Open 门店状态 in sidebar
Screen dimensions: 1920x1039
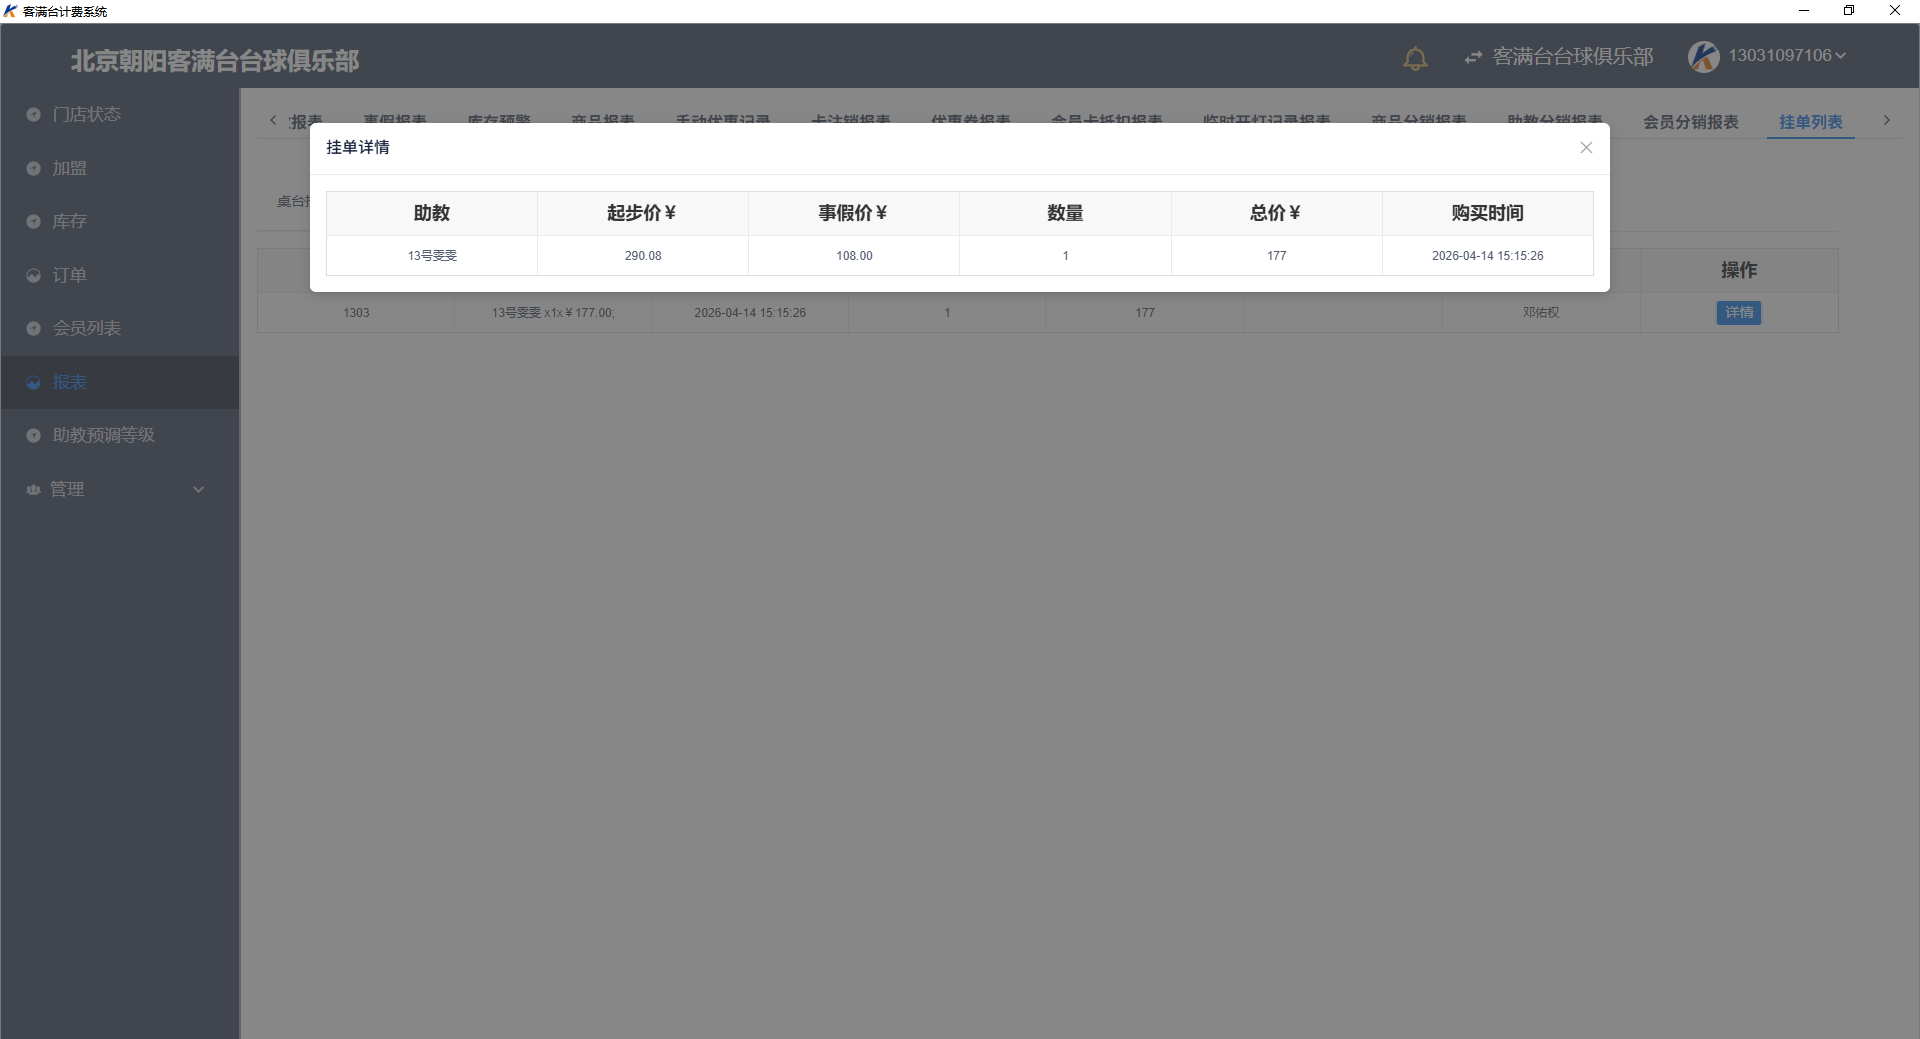[x=120, y=115]
